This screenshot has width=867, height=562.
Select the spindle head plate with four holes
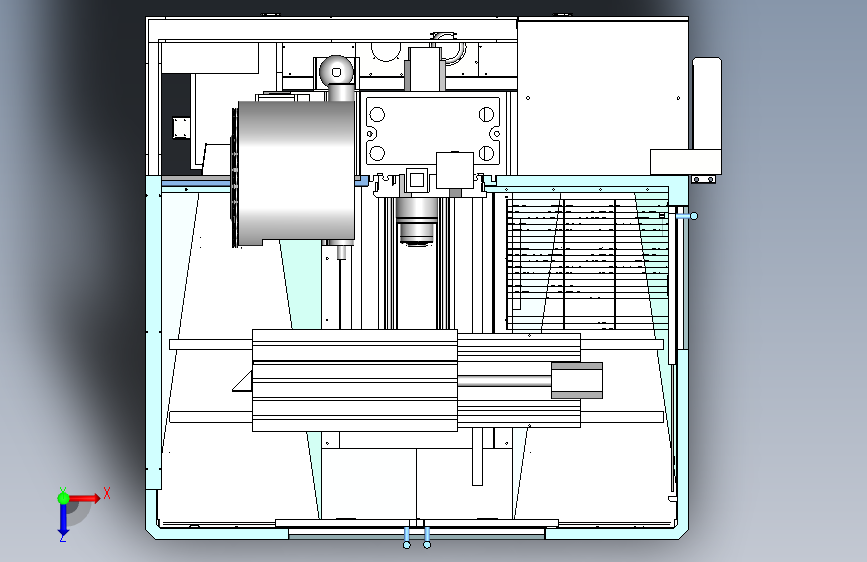point(433,132)
